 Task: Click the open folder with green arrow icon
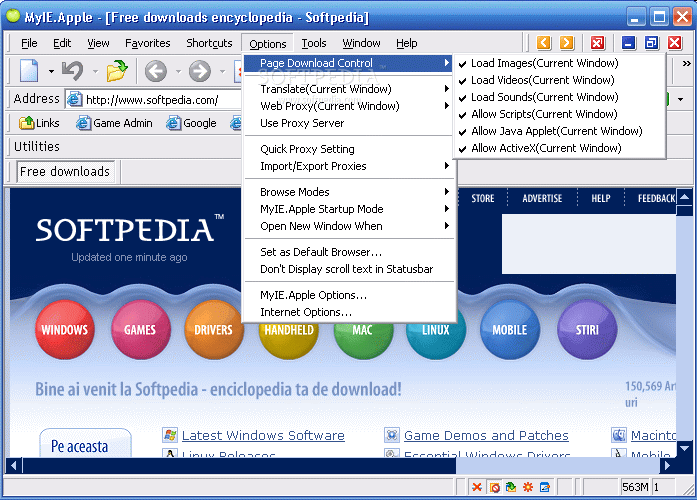coord(117,70)
